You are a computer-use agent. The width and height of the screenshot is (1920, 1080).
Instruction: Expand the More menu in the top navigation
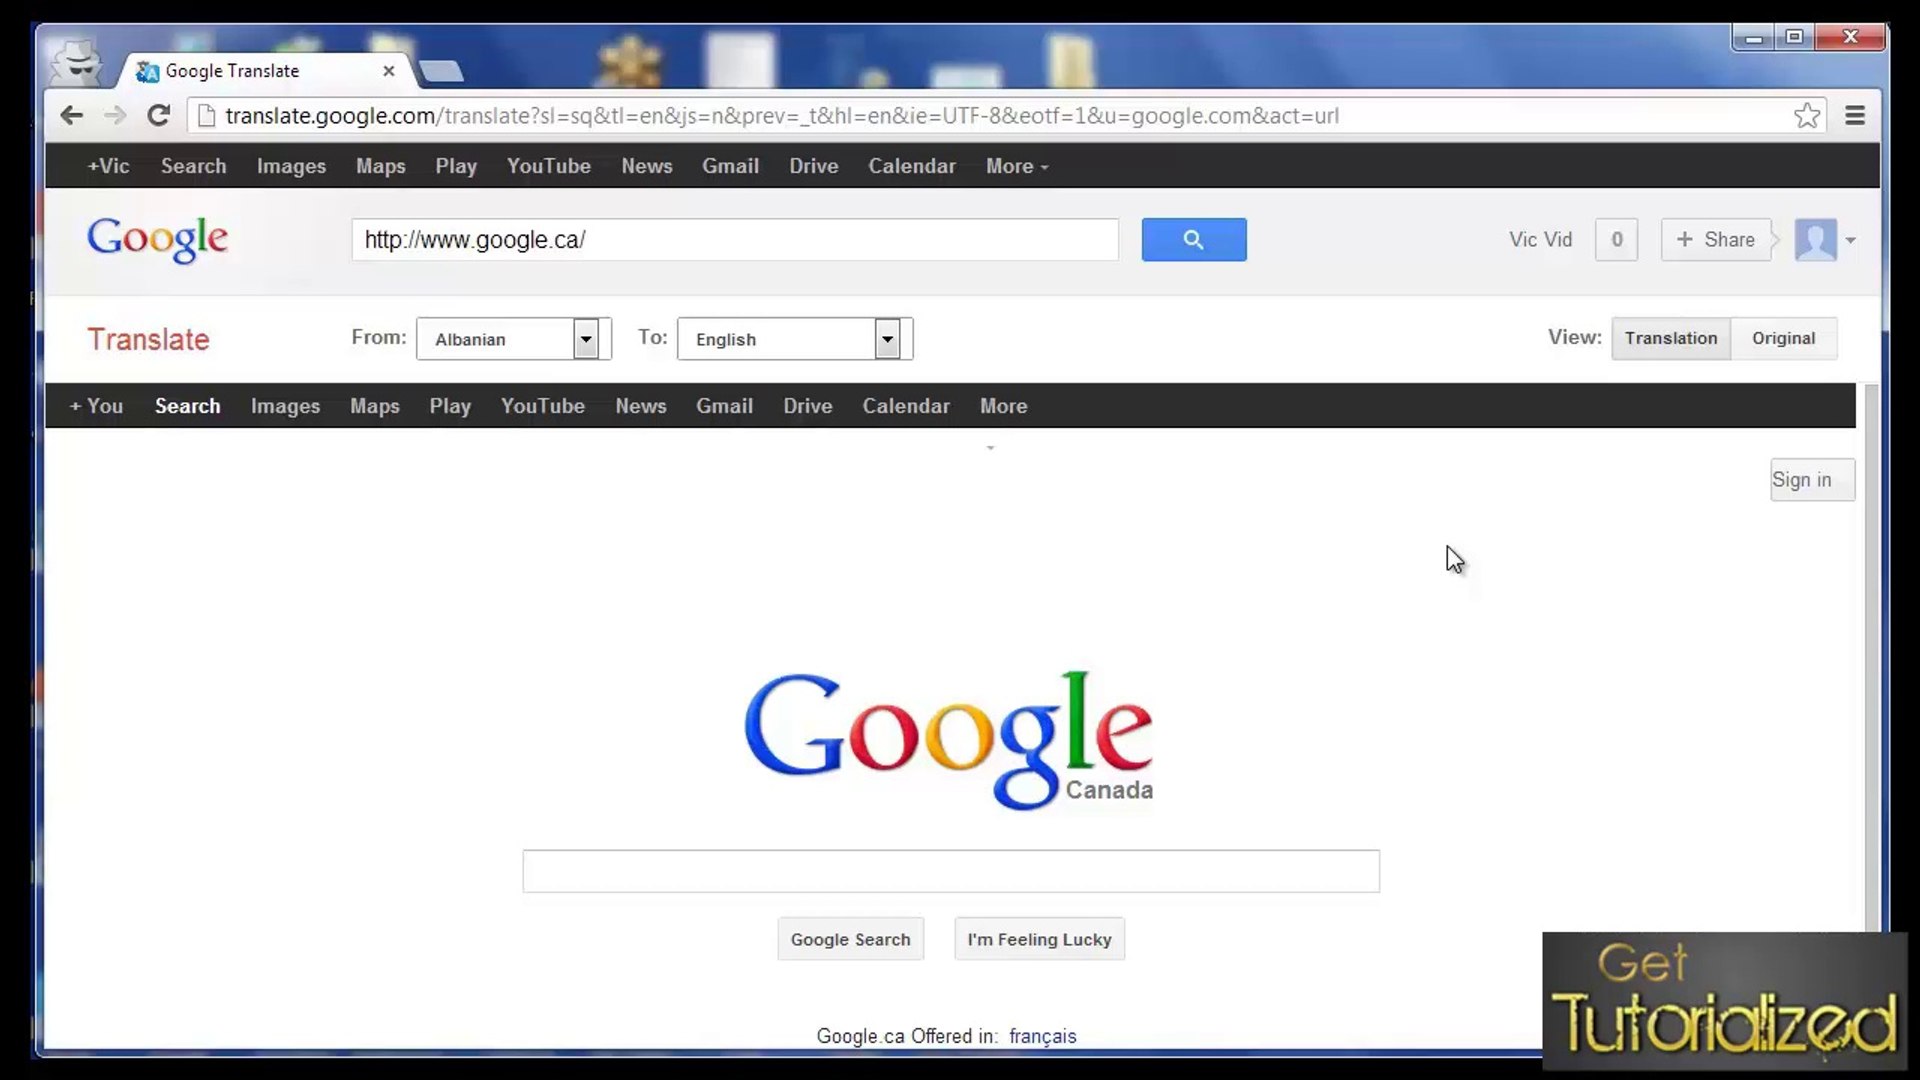point(1014,166)
